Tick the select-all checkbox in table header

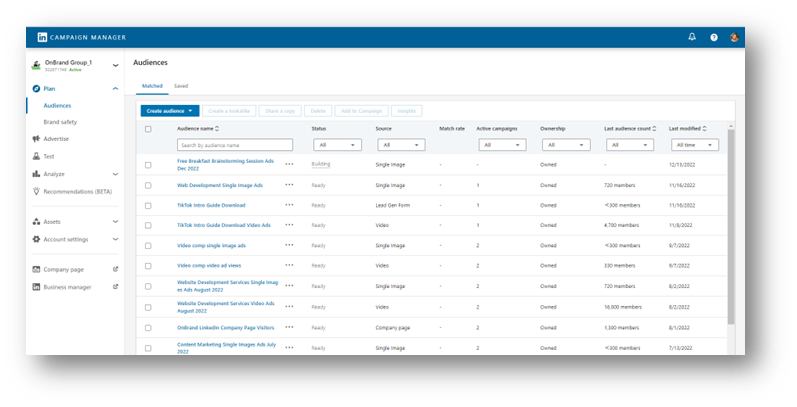(148, 129)
